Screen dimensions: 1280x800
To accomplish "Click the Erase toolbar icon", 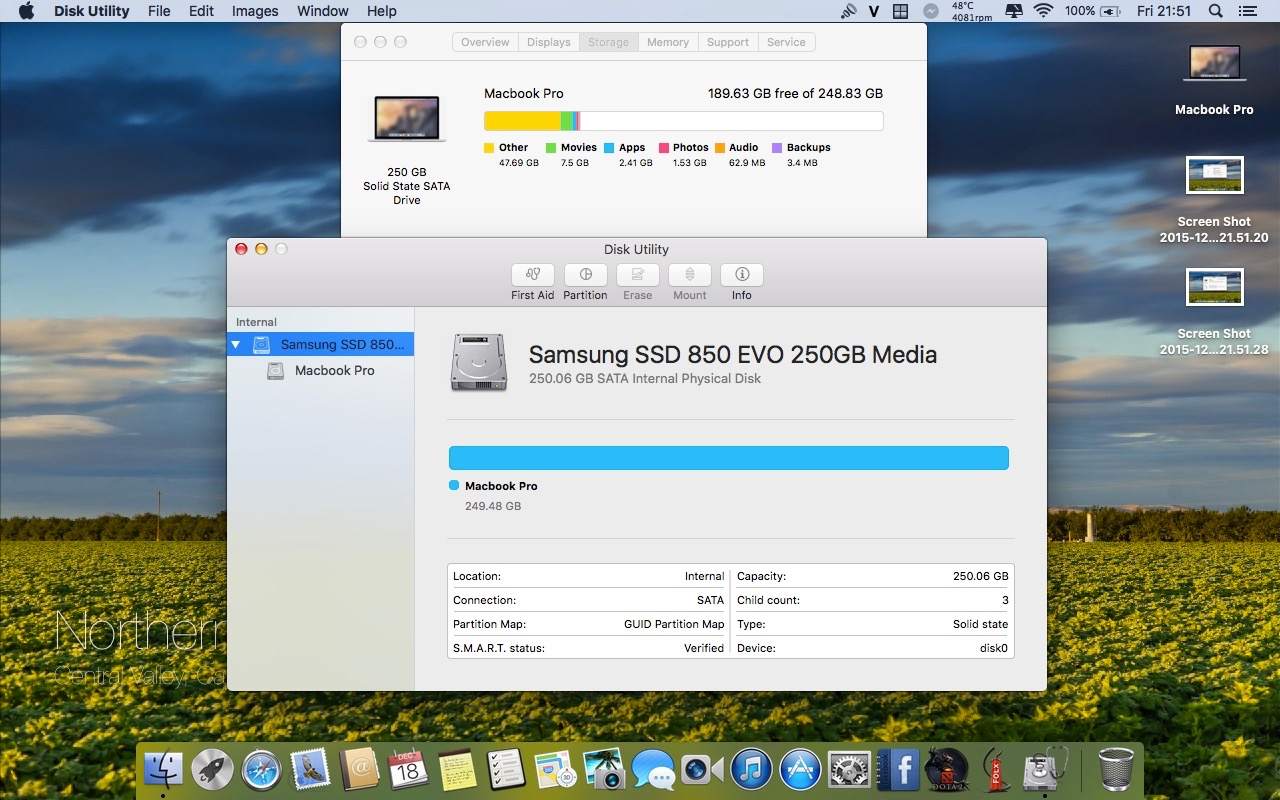I will click(637, 275).
